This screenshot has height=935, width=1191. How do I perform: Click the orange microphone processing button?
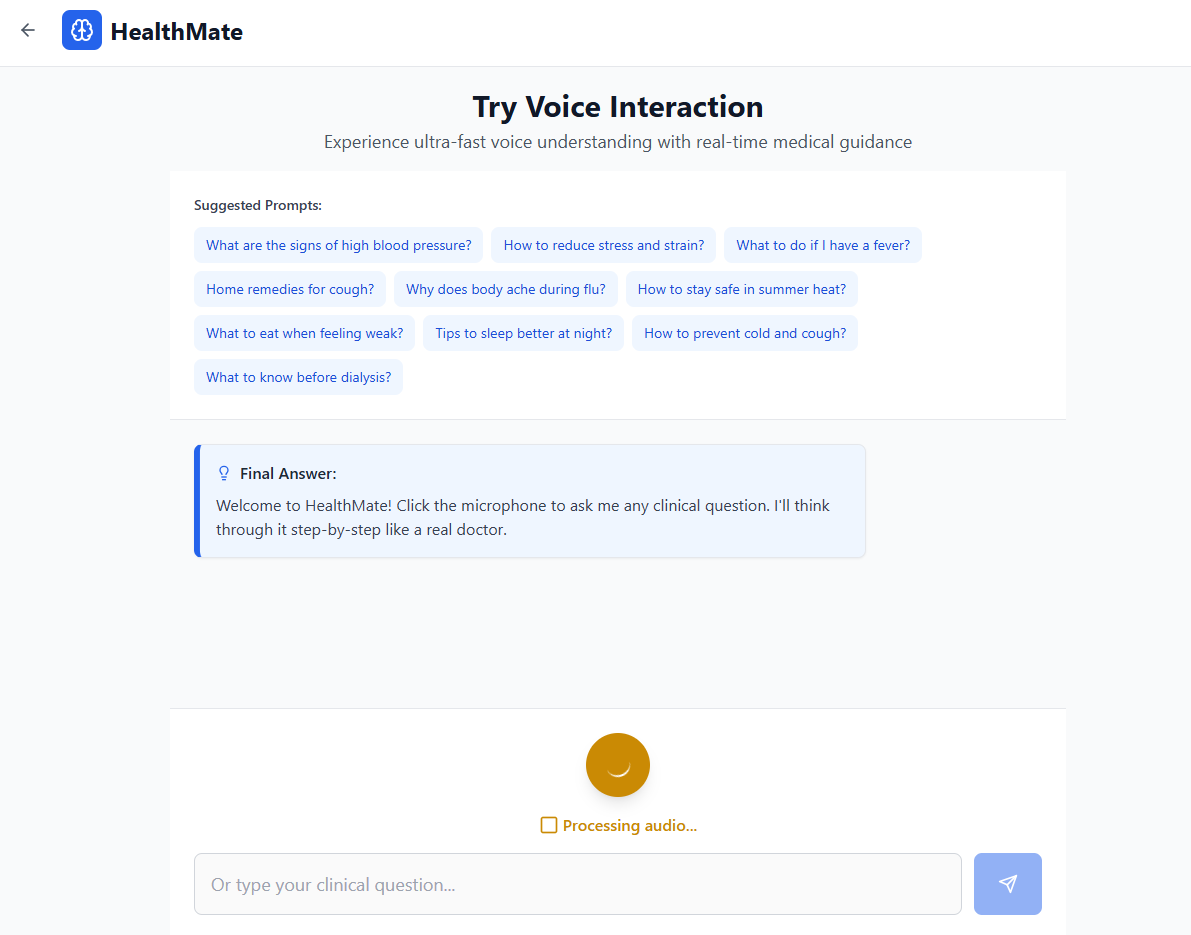pos(618,765)
